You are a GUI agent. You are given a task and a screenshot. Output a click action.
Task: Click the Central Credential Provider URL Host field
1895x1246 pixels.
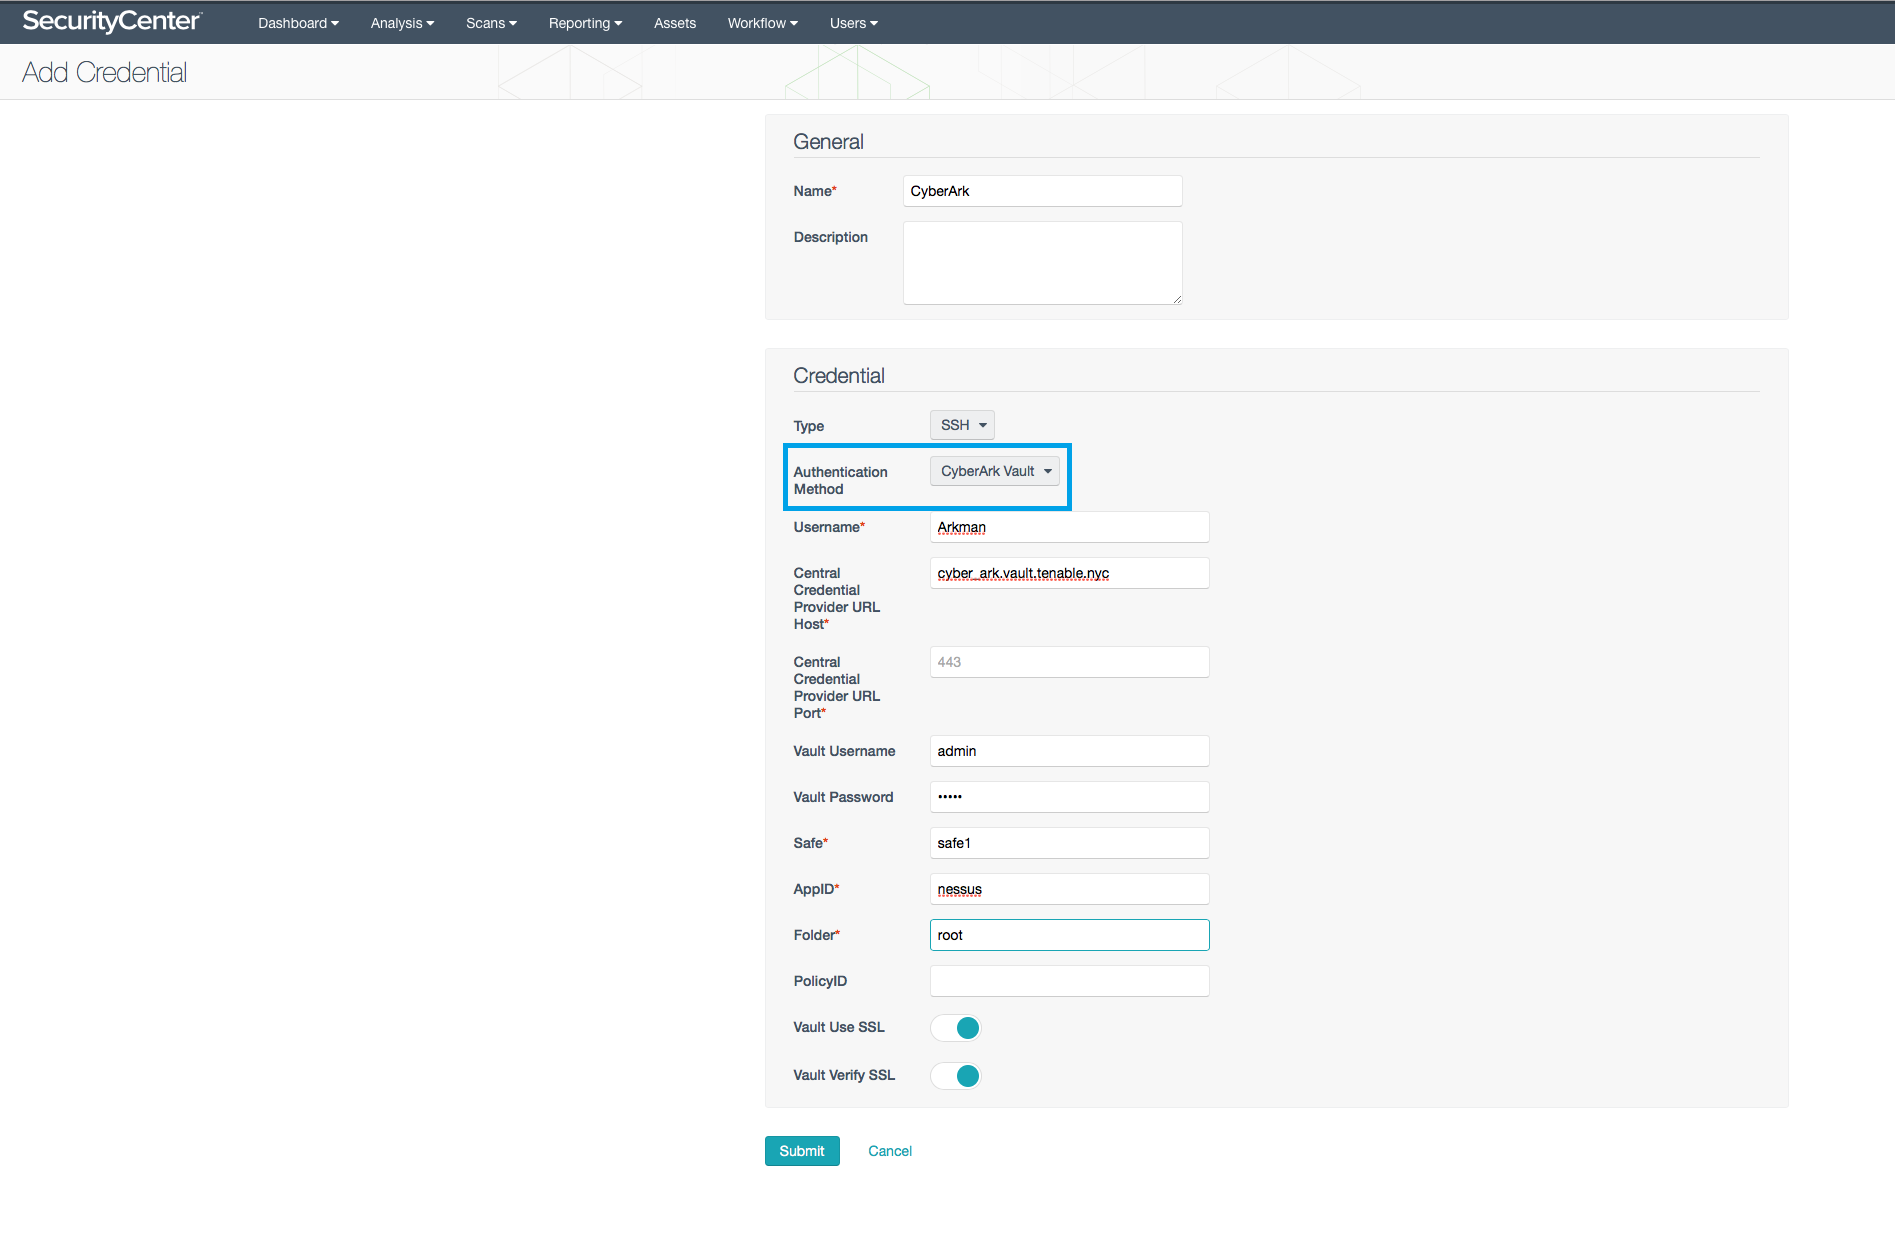(1070, 573)
